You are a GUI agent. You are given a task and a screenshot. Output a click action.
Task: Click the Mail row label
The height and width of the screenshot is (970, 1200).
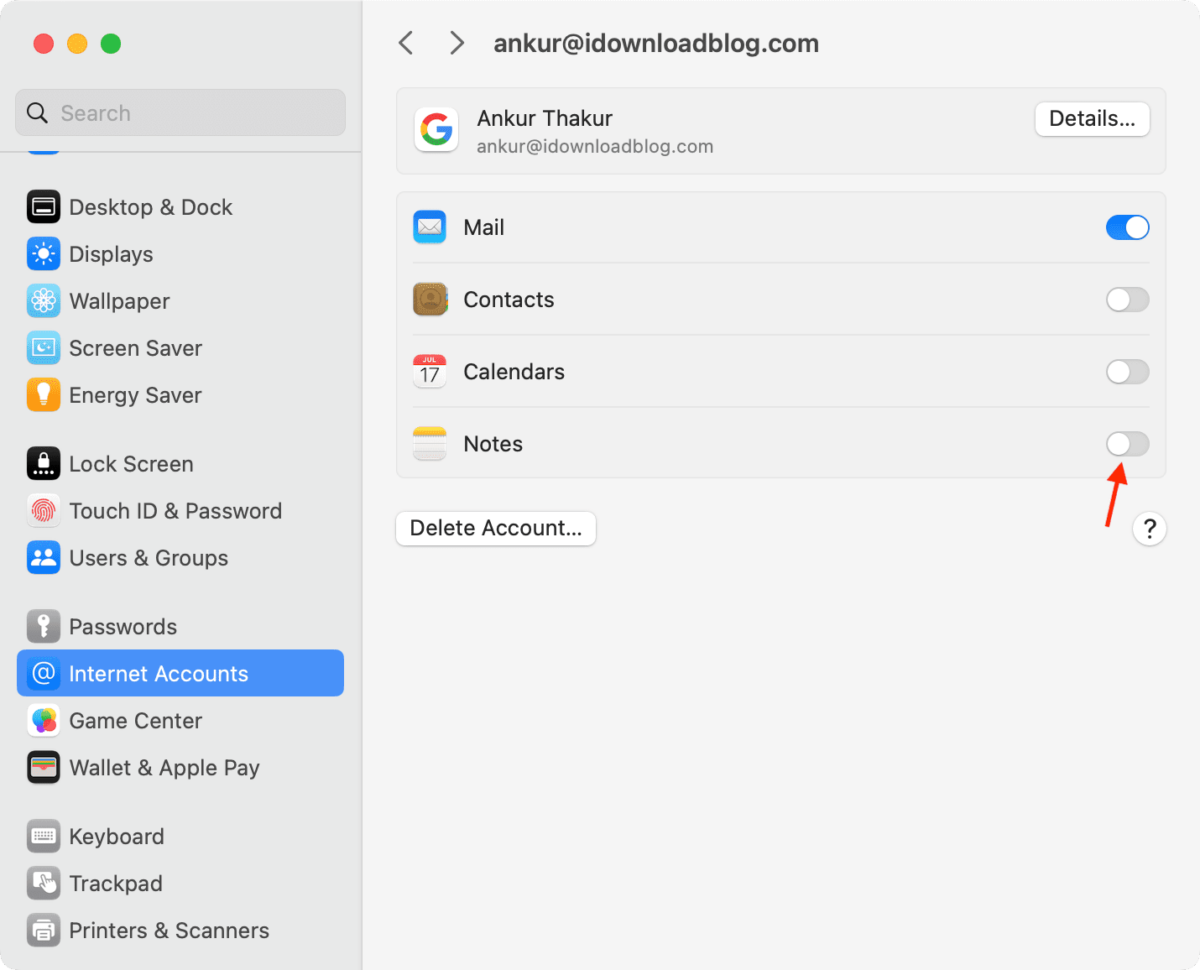(x=484, y=228)
